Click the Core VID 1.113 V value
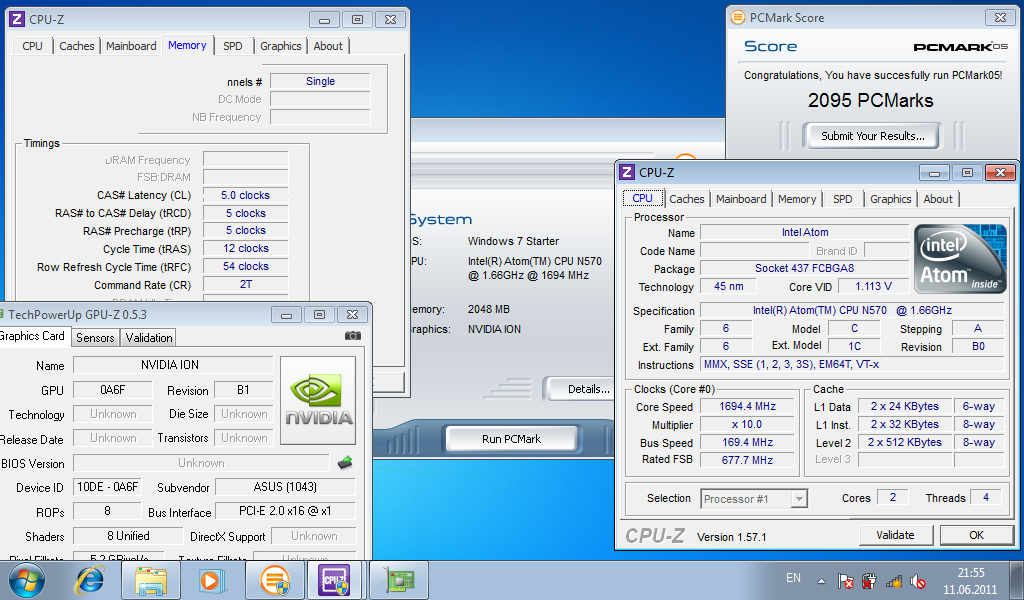Screen dimensions: 1024x600 (873, 286)
